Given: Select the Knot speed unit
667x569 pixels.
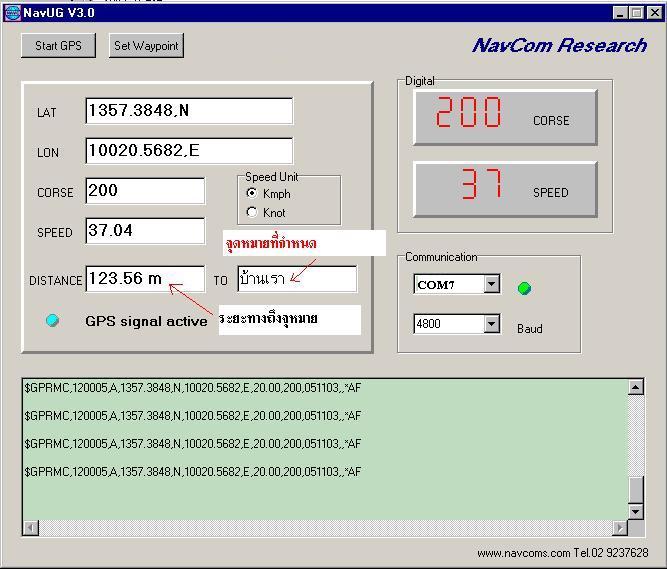Looking at the screenshot, I should pyautogui.click(x=252, y=212).
